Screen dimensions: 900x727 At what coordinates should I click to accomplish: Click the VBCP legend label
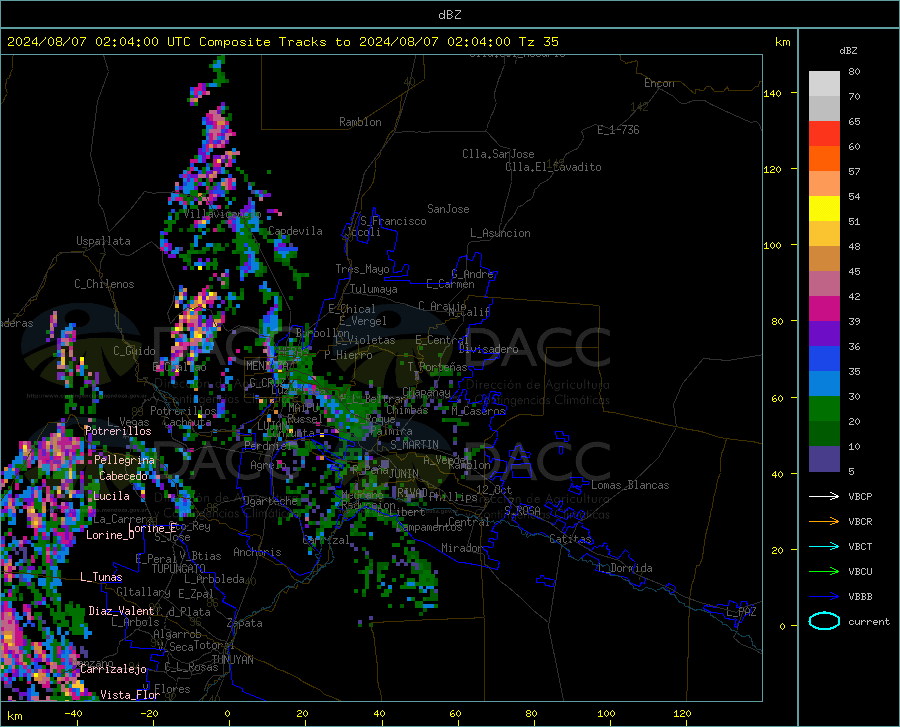860,496
